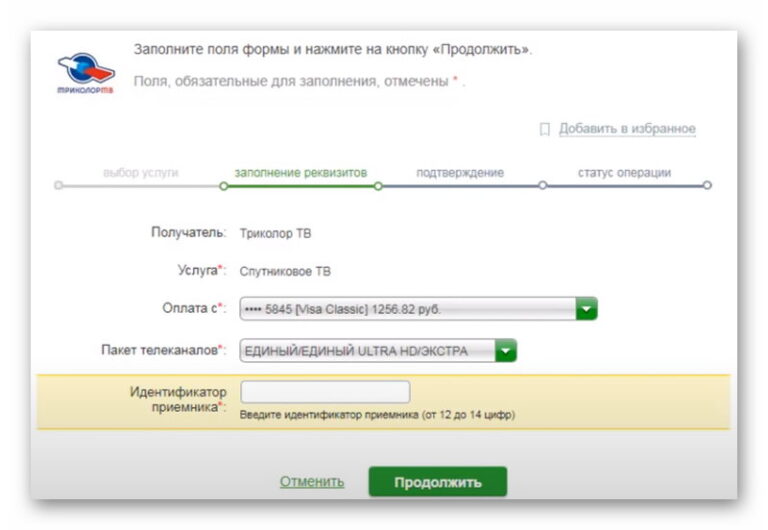The image size is (768, 530).
Task: Select the подтверждение step label
Action: [x=460, y=173]
